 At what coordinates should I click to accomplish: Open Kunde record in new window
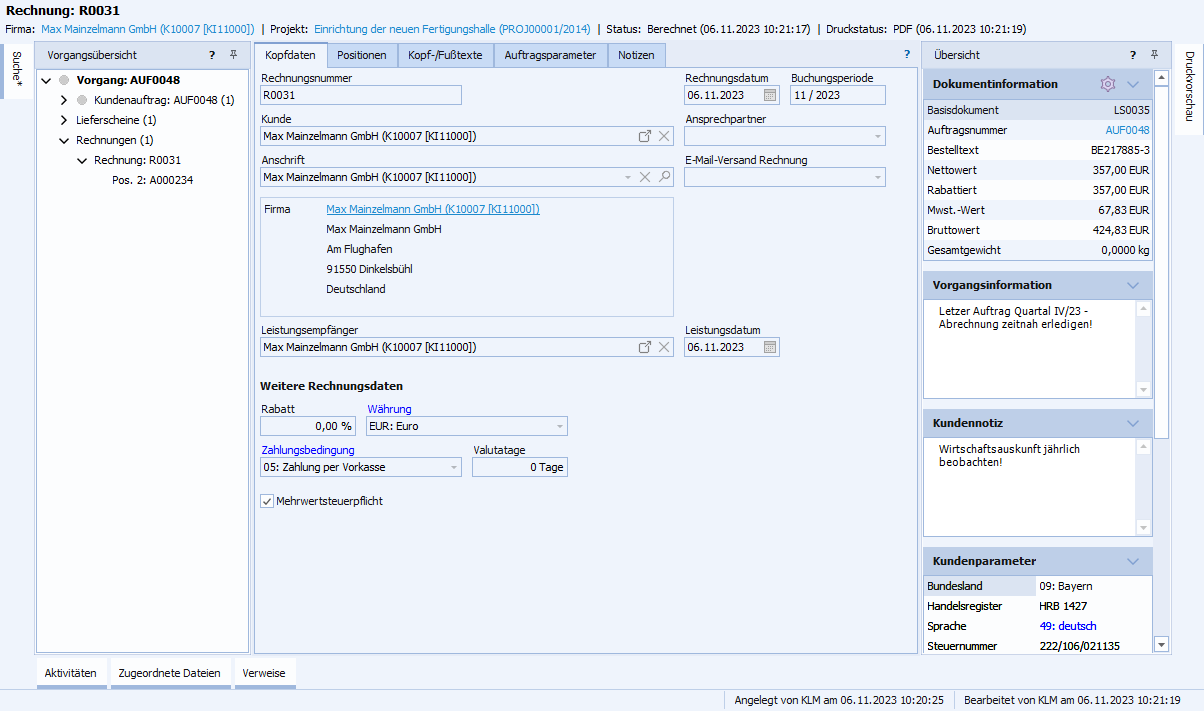pyautogui.click(x=645, y=136)
